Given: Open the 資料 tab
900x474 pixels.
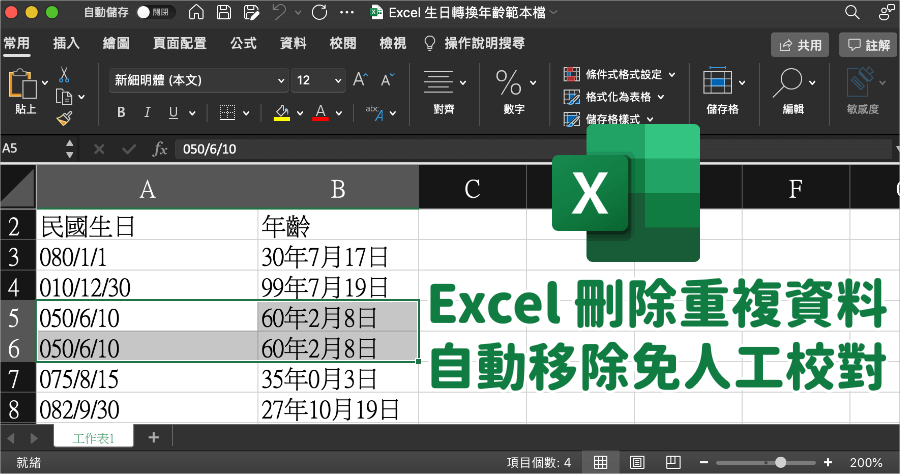Looking at the screenshot, I should pos(293,43).
